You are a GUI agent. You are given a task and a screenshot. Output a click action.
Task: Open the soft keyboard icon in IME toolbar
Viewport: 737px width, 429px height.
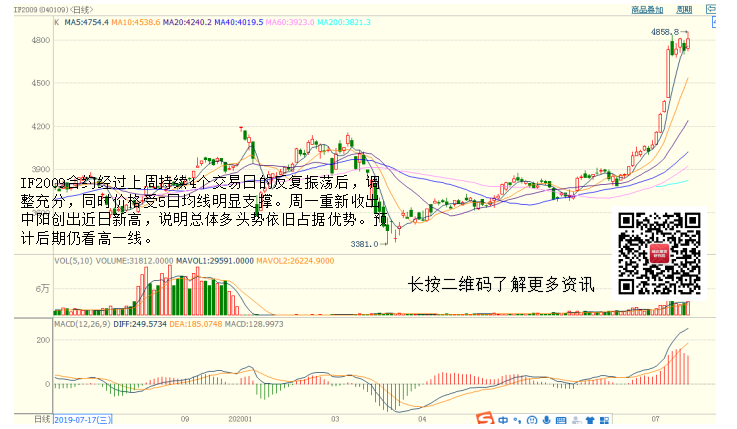562,420
